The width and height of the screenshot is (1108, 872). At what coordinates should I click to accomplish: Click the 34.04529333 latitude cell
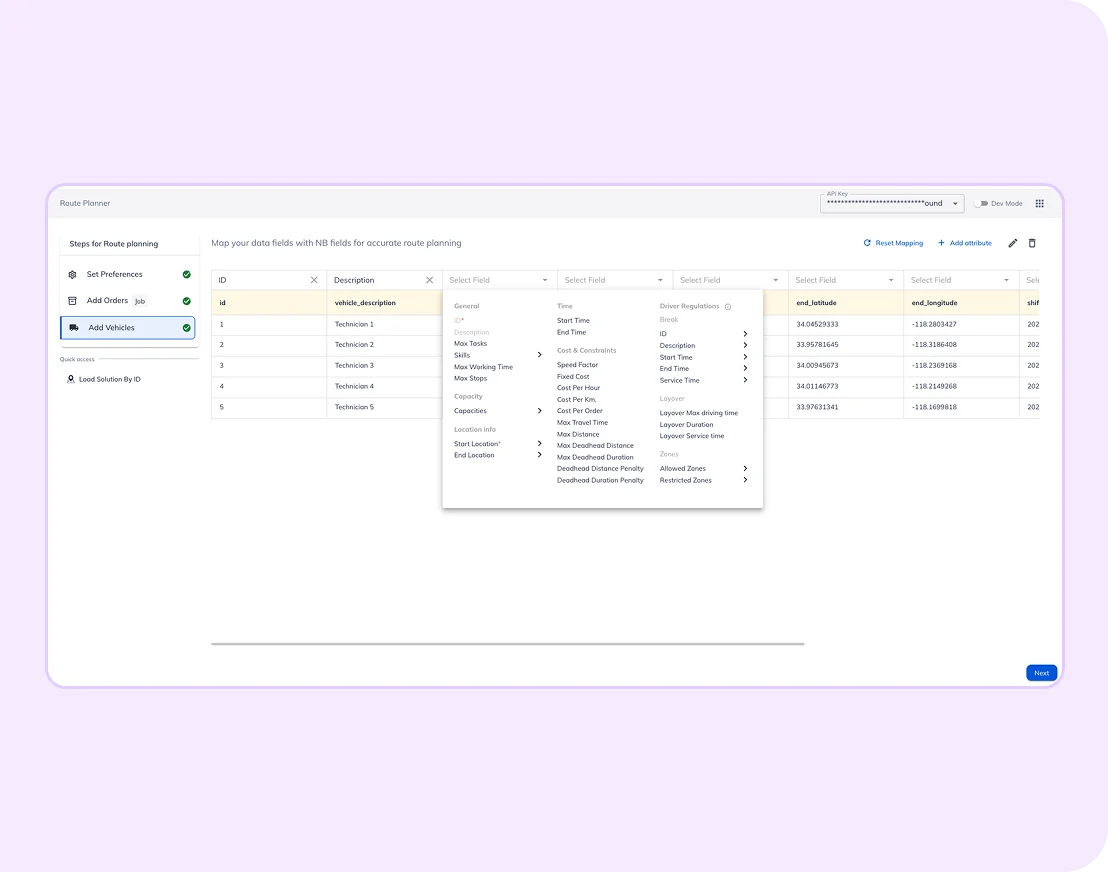[846, 324]
